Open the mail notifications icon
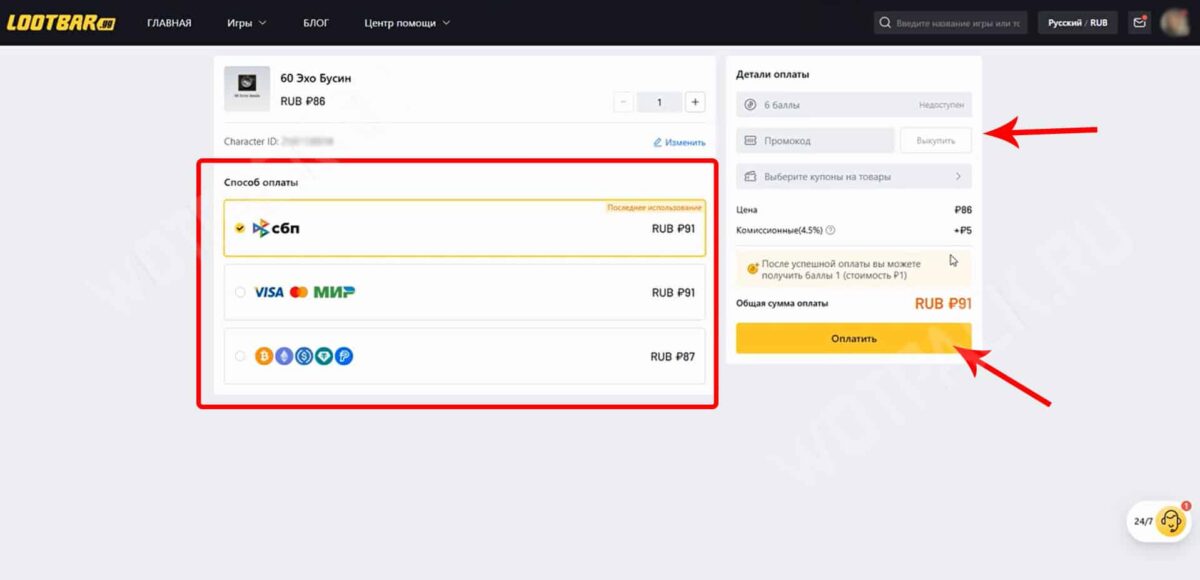Image resolution: width=1200 pixels, height=580 pixels. (x=1138, y=22)
